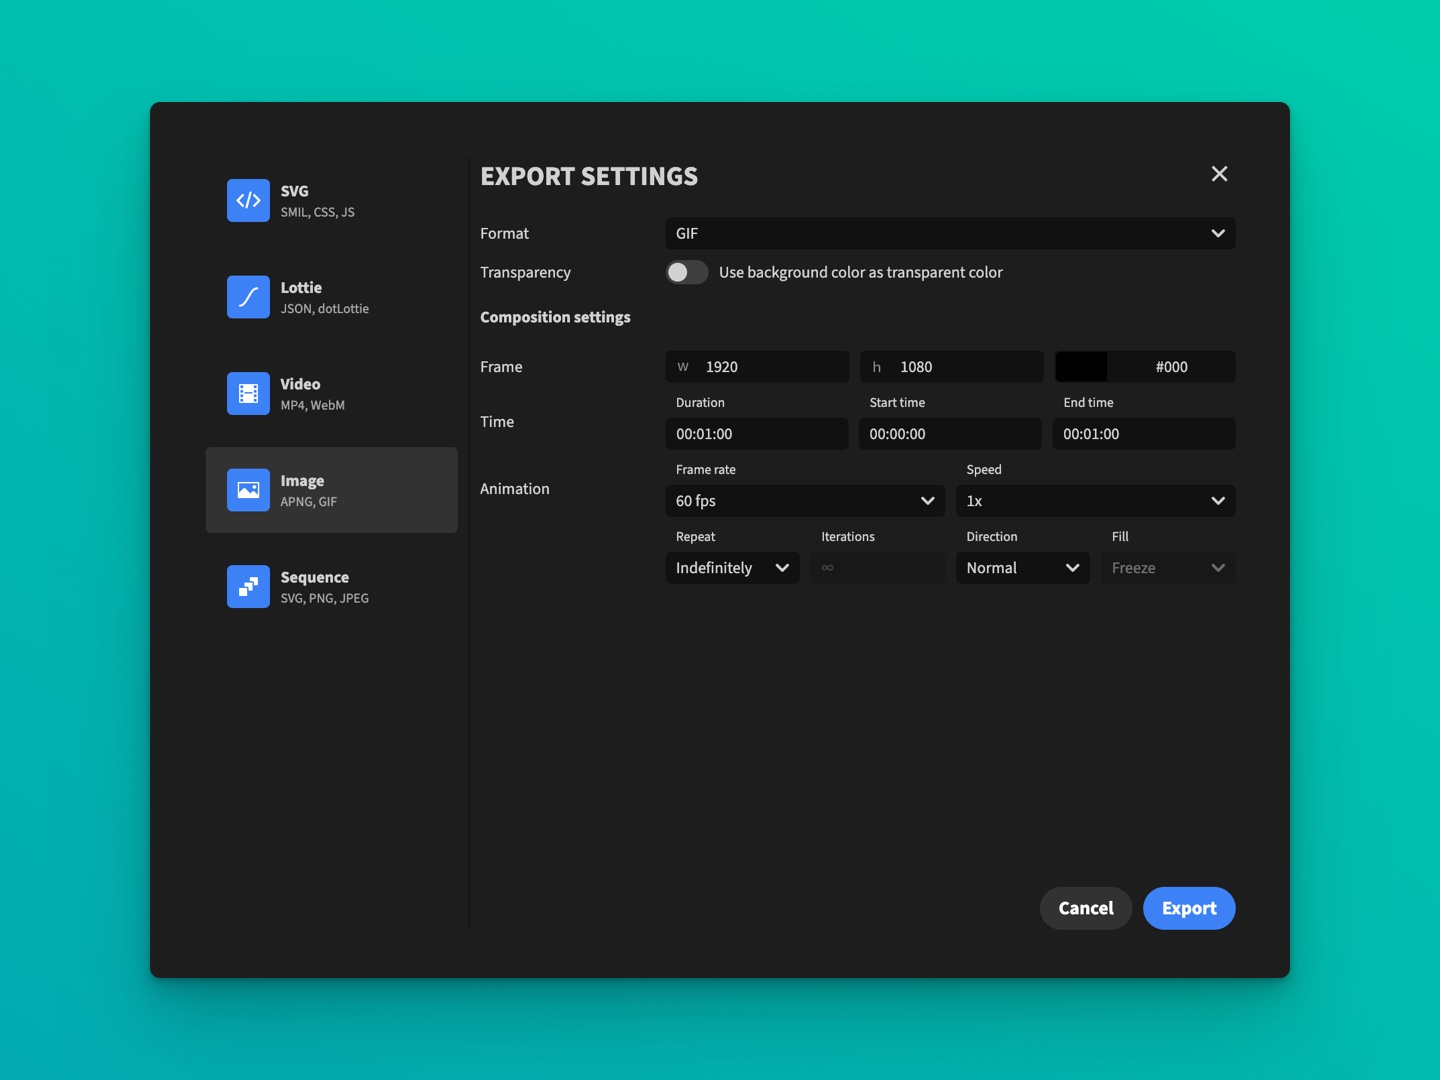This screenshot has height=1080, width=1440.
Task: Open the Format dropdown showing GIF
Action: point(950,233)
